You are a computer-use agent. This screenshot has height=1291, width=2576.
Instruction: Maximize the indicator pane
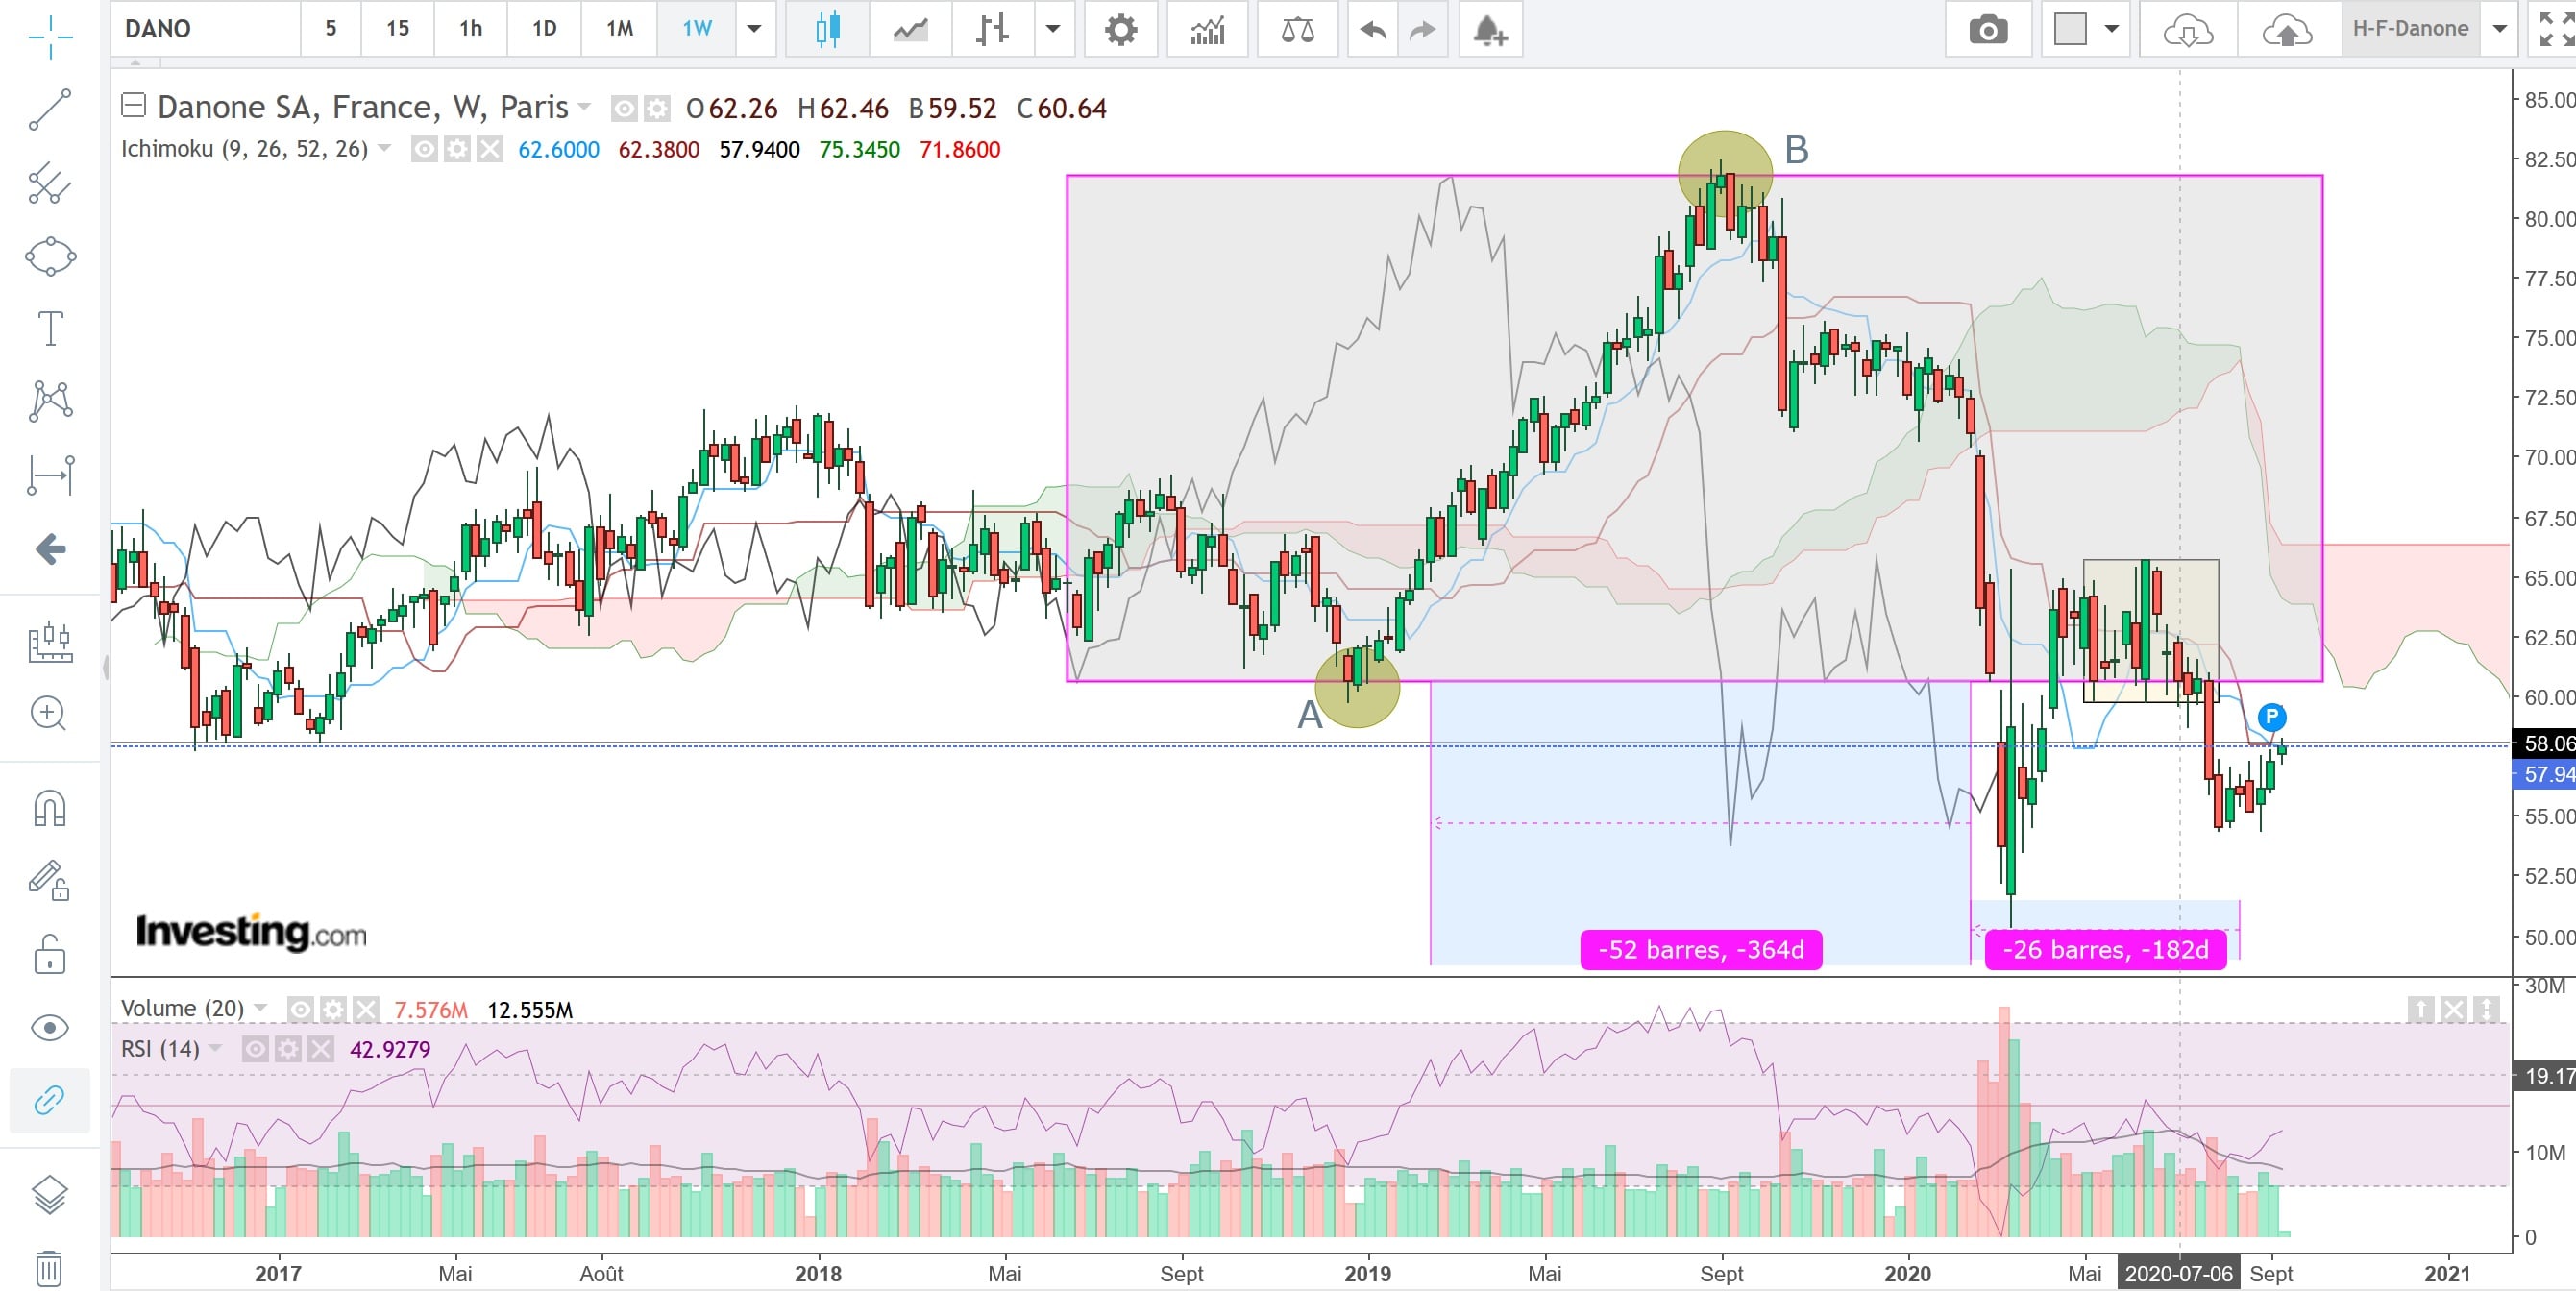pos(2487,1009)
